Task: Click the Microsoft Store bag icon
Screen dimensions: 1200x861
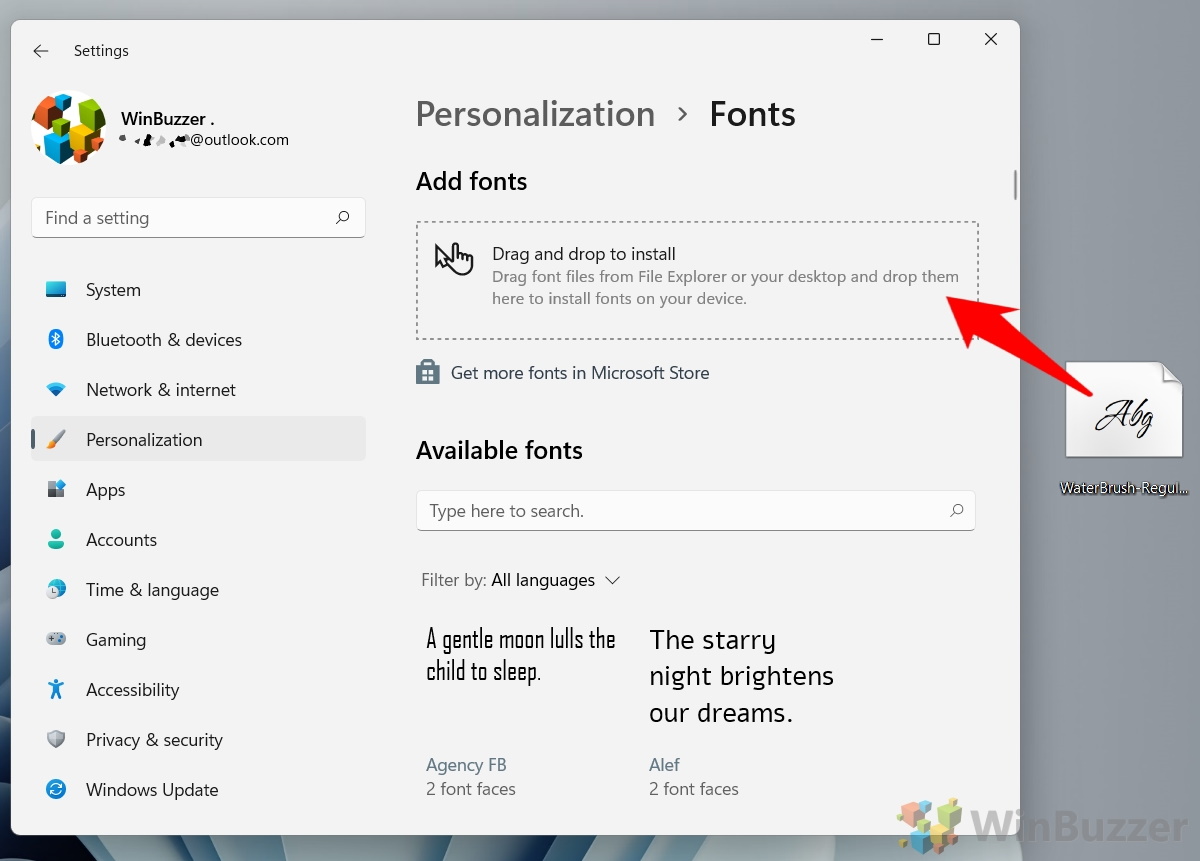Action: (x=428, y=371)
